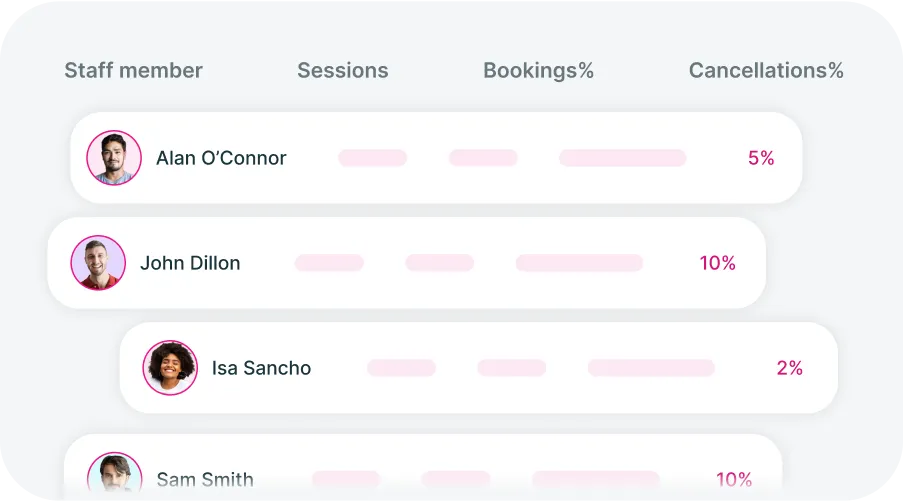Click the Cancellations% column header
The width and height of the screenshot is (903, 501).
(766, 70)
